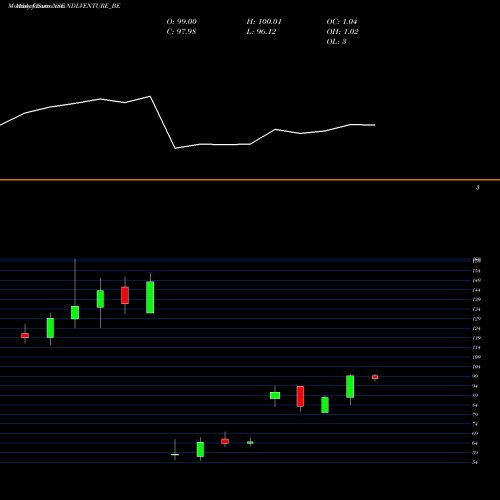Click the peak of the white indicator line

(150, 96)
